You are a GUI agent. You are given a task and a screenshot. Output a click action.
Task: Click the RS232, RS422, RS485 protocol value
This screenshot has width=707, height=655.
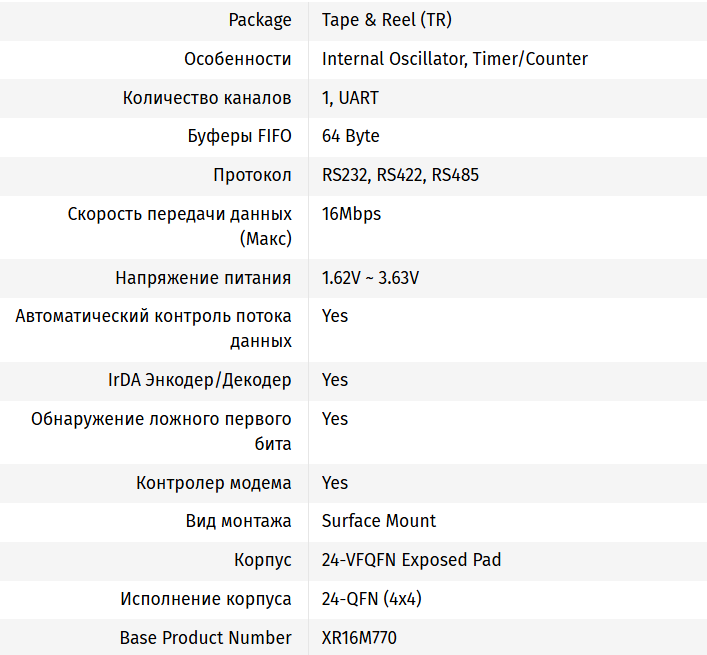(400, 175)
